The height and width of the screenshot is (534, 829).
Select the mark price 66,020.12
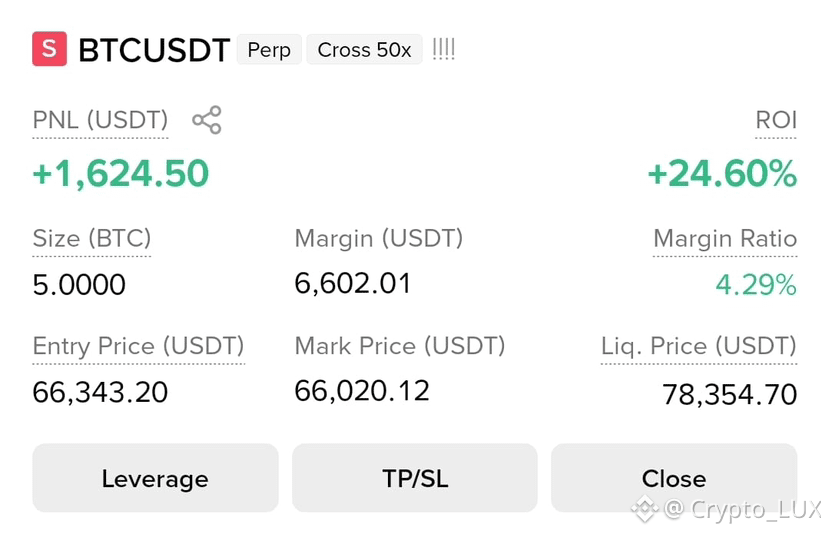pyautogui.click(x=362, y=391)
